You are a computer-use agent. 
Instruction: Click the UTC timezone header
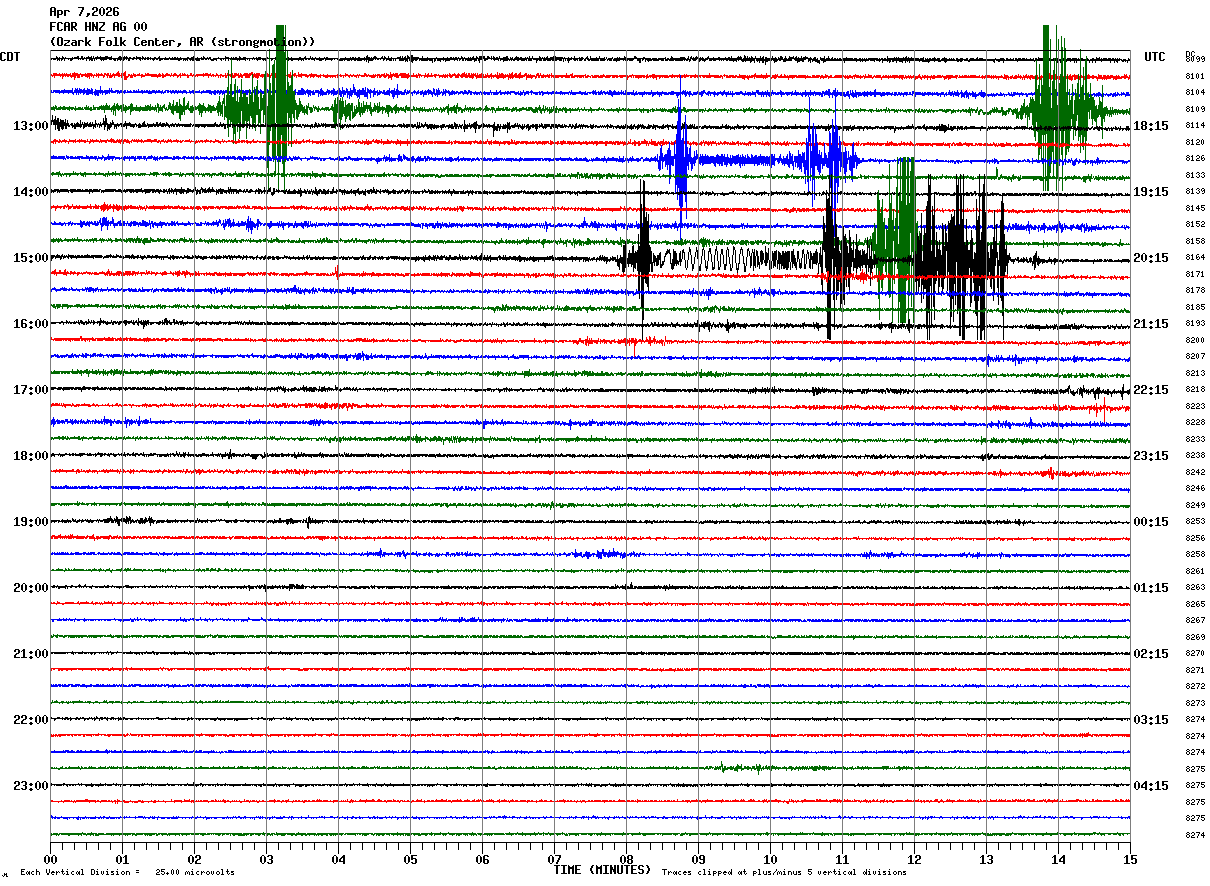click(x=1155, y=57)
